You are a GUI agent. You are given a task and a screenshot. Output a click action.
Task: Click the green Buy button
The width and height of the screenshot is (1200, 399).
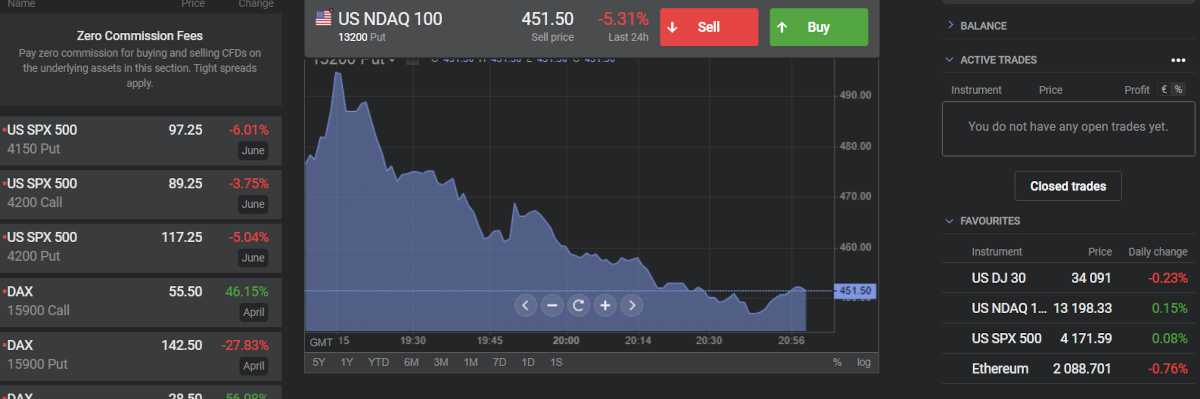tap(818, 27)
